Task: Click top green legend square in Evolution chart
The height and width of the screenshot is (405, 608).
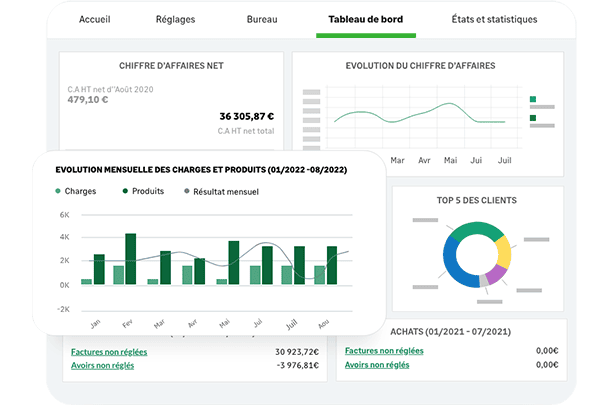Action: (x=533, y=100)
